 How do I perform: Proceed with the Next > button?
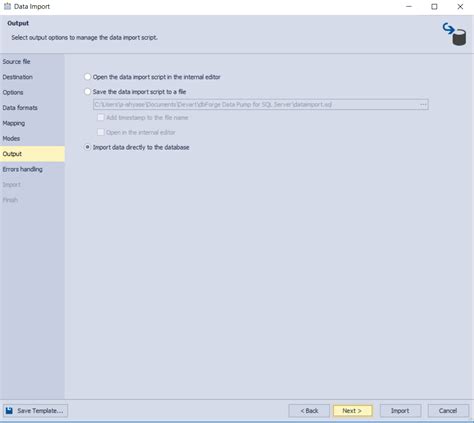coord(352,411)
